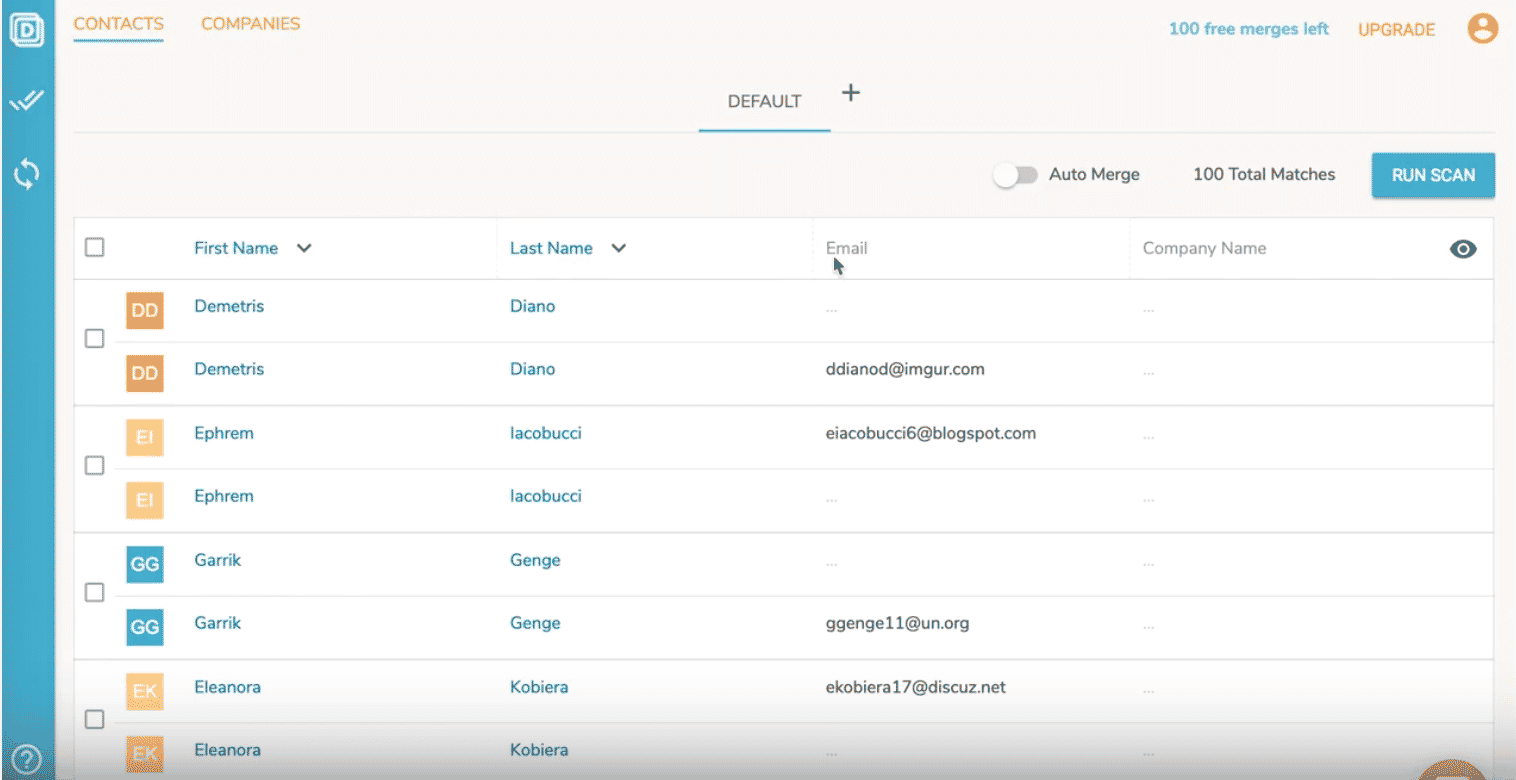Check the select-all checkbox in the header
This screenshot has width=1516, height=780.
coord(94,247)
